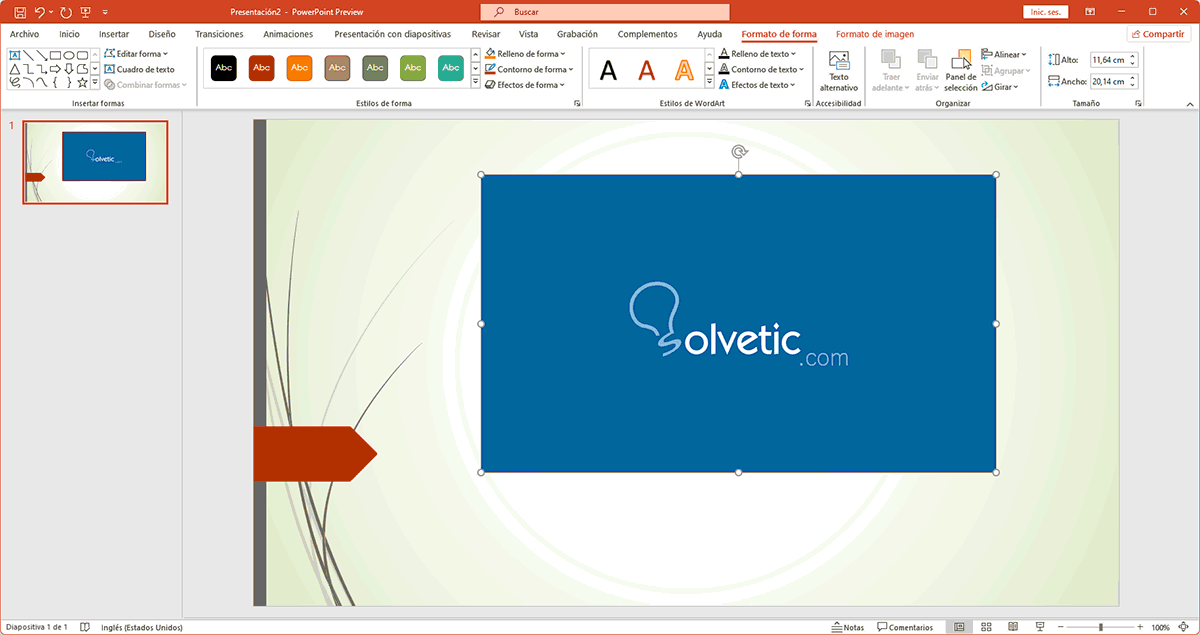Select the arrow shape in Insertar formas gallery
1200x635 pixels.
pyautogui.click(x=56, y=68)
